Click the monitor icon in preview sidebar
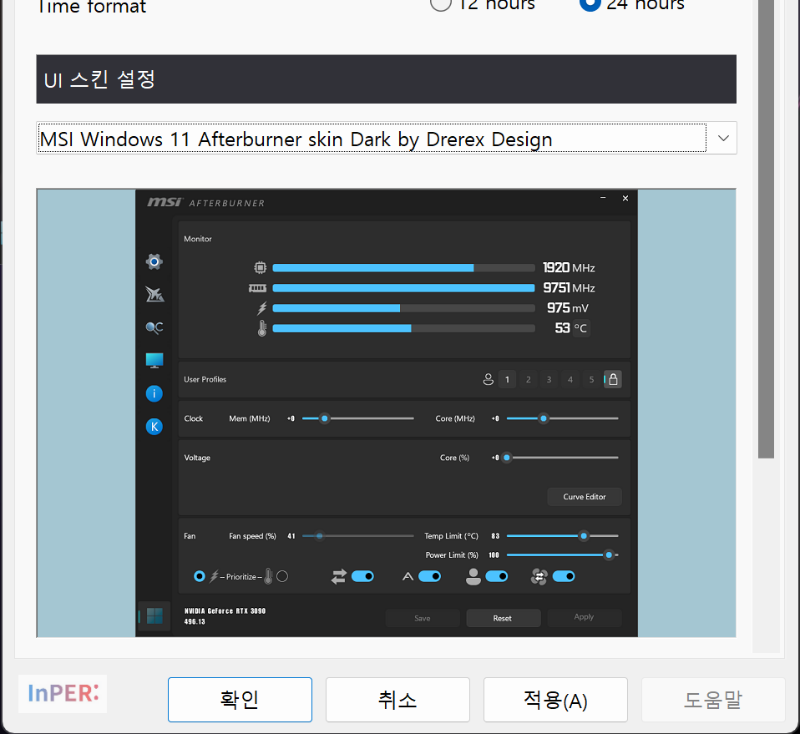800x734 pixels. (154, 361)
